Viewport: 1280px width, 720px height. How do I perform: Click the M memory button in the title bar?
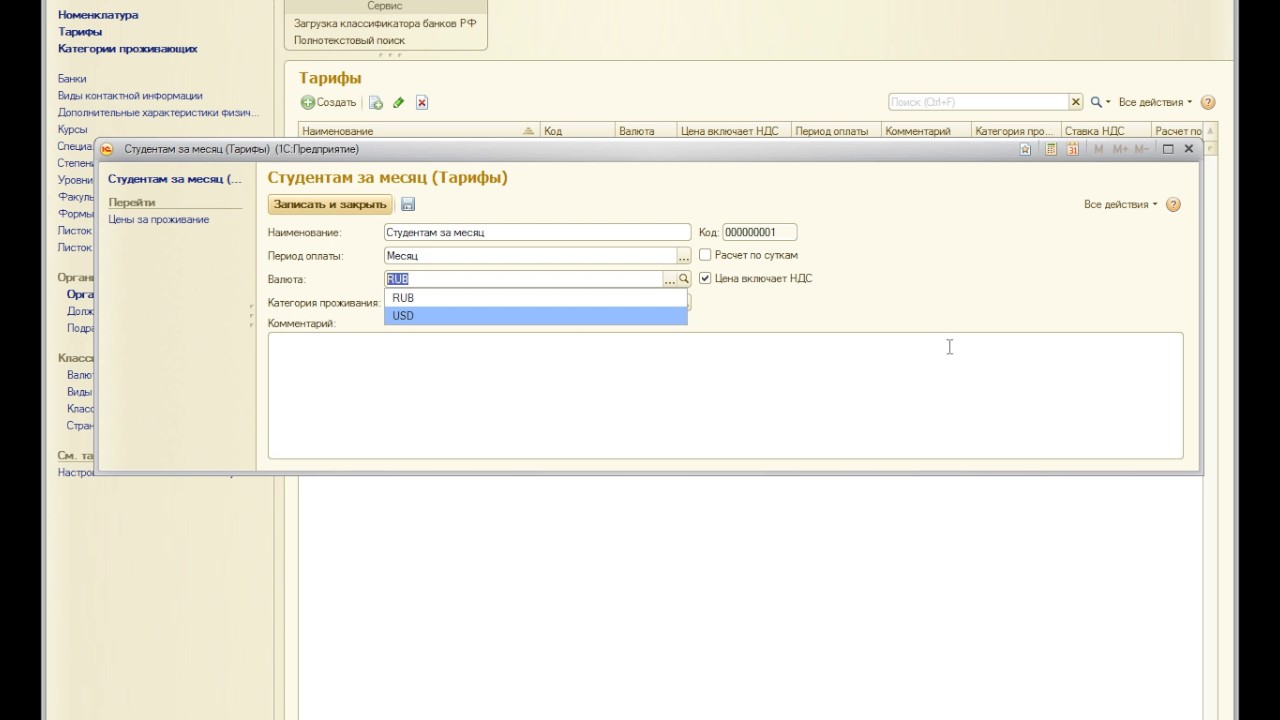1099,149
